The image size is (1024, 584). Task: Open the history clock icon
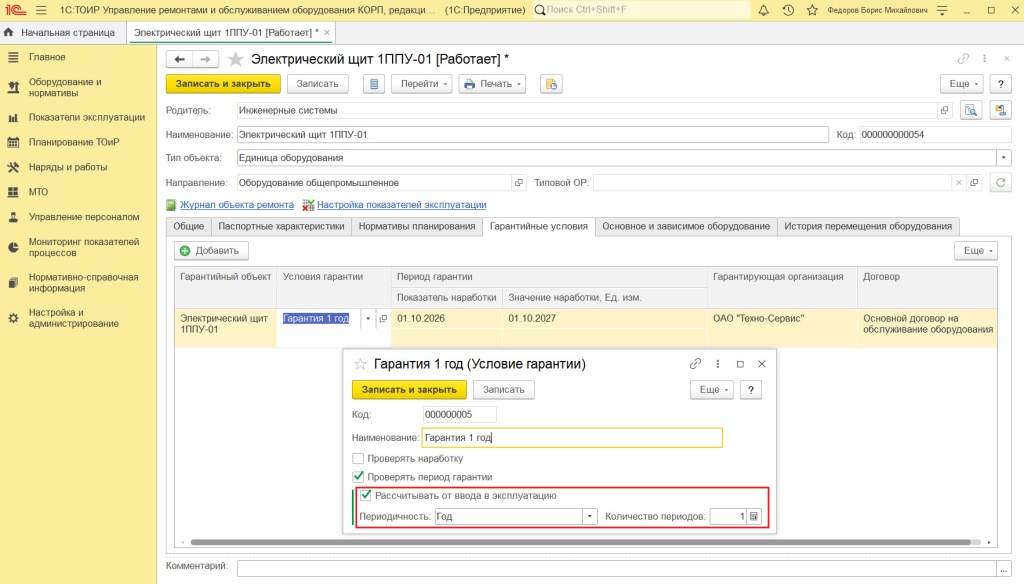[788, 10]
